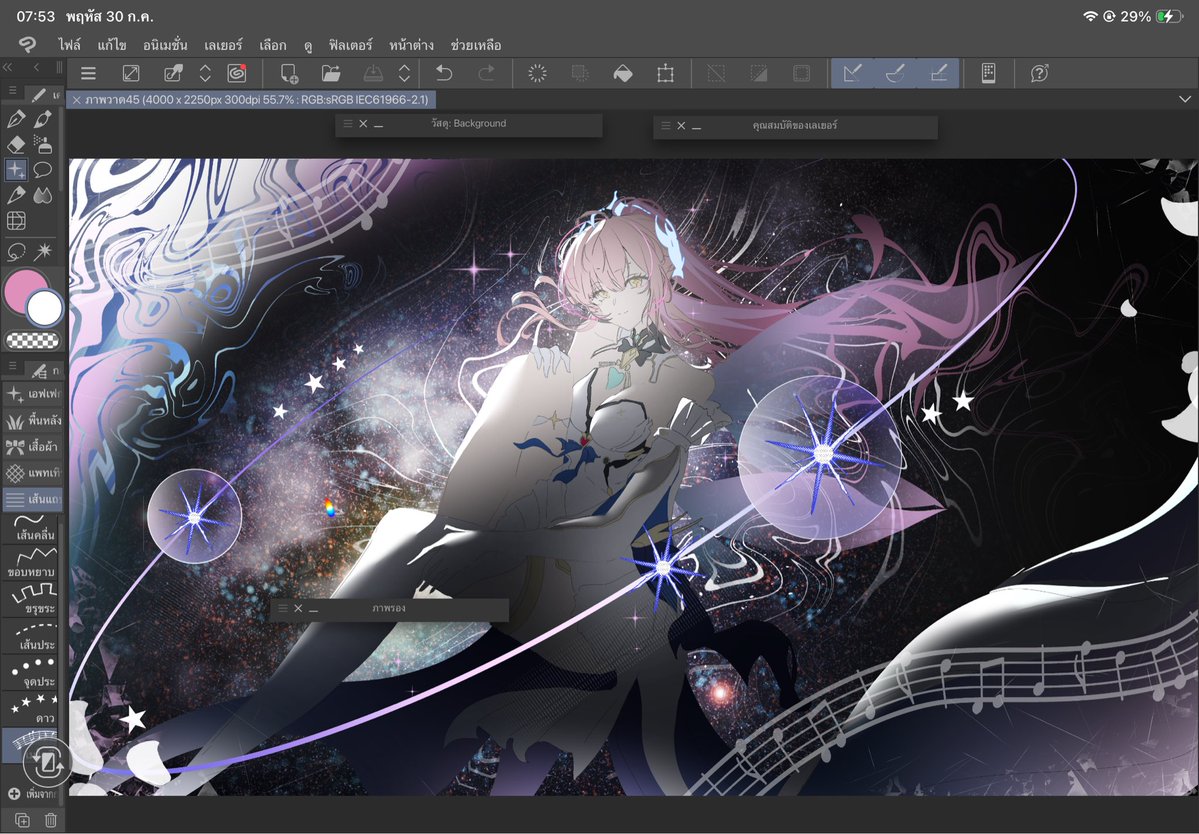Open the แก้ไข menu
Image resolution: width=1199 pixels, height=834 pixels.
[112, 45]
